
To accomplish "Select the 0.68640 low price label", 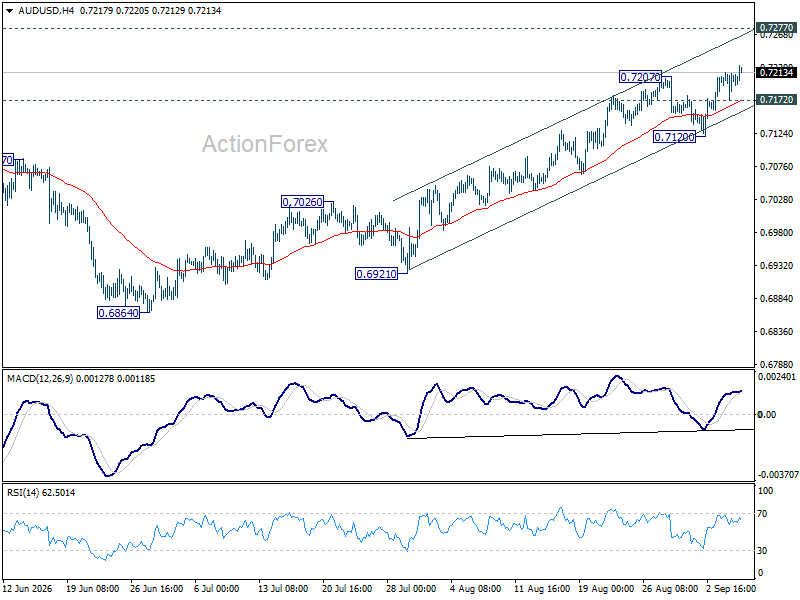I will (118, 313).
